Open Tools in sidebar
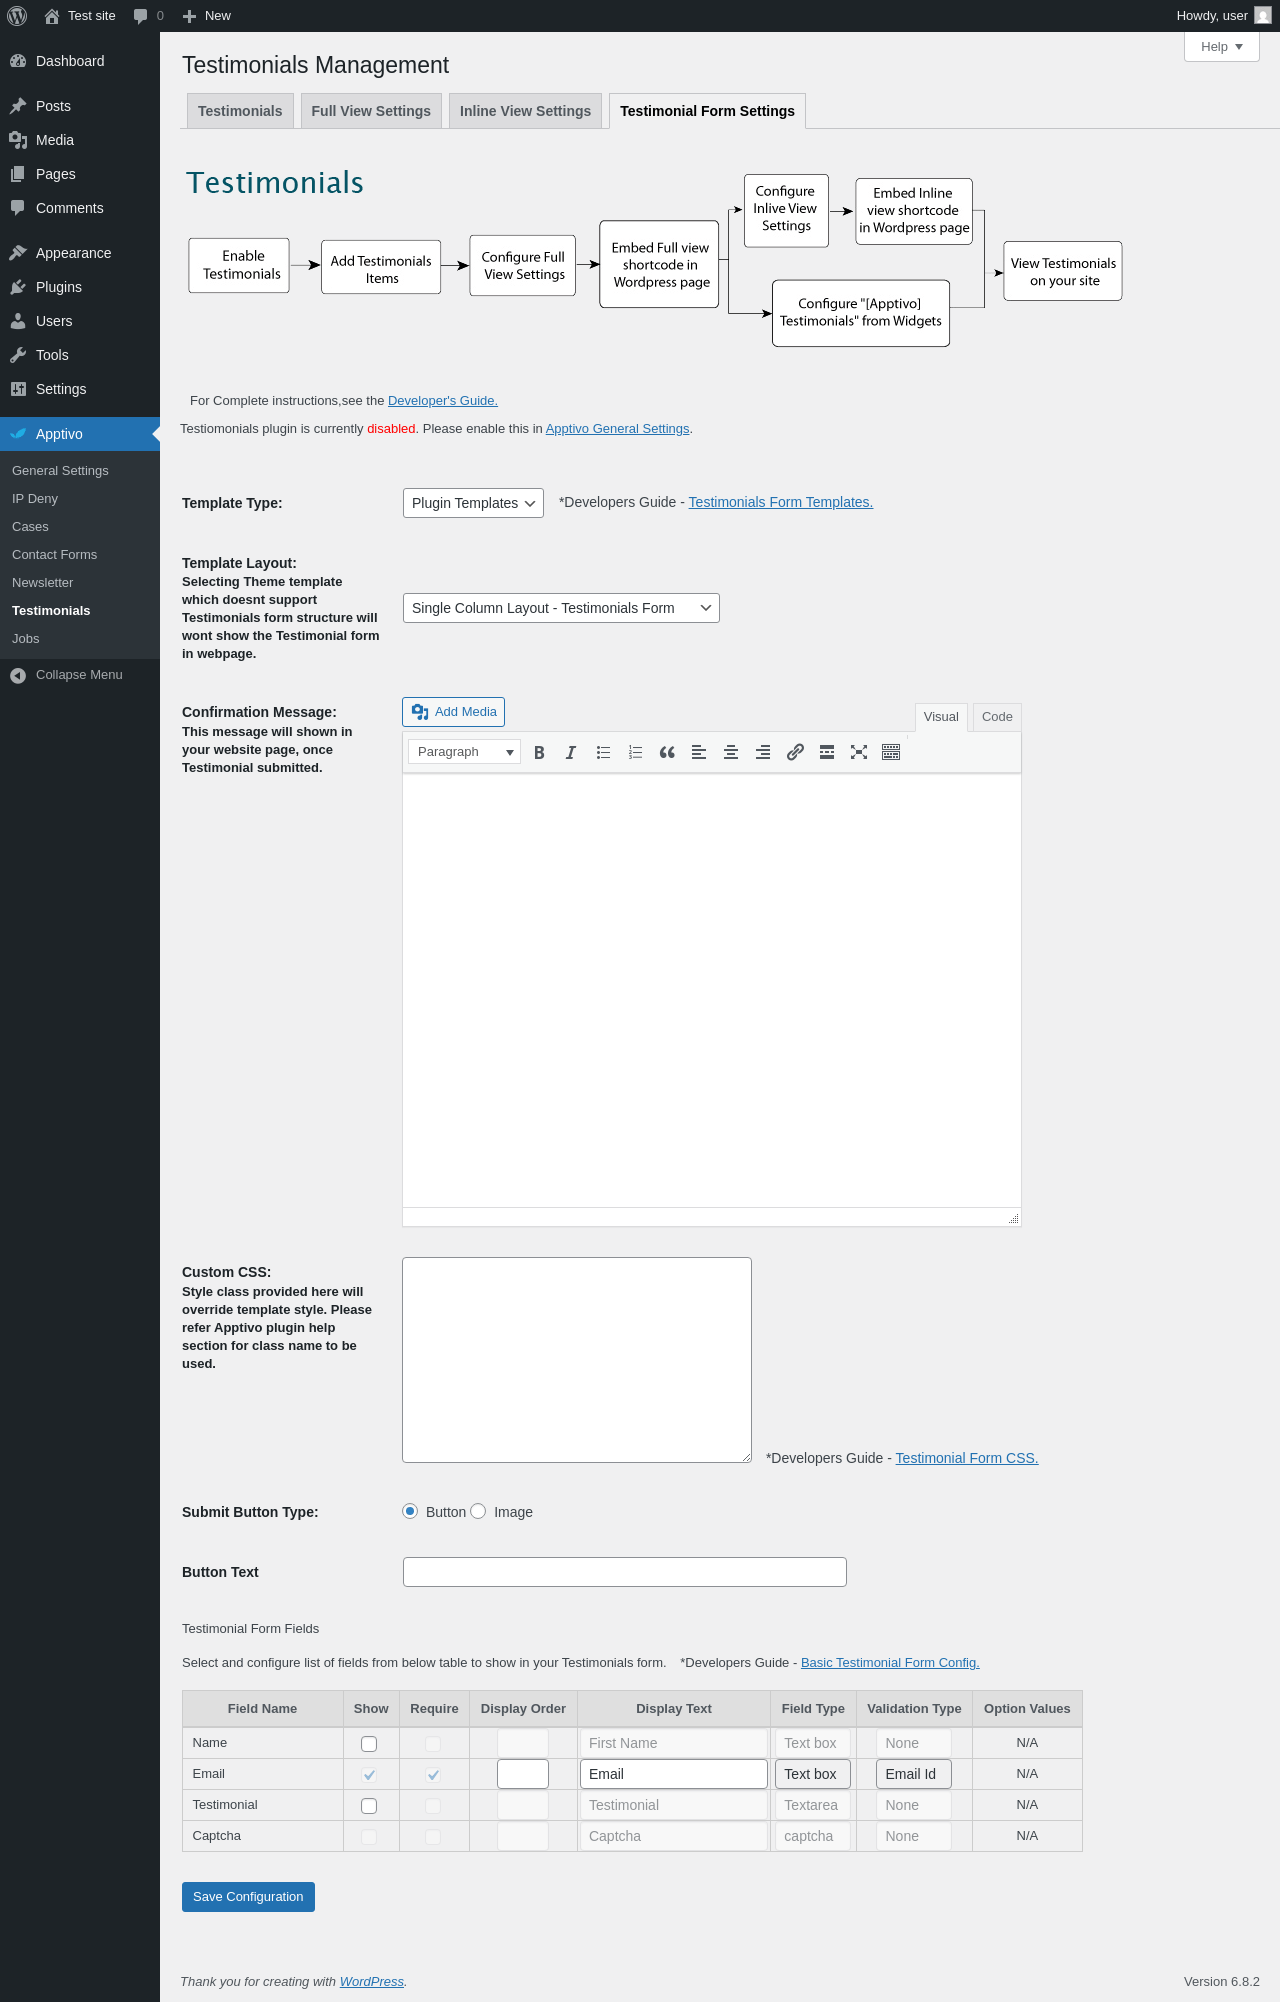Image resolution: width=1280 pixels, height=2002 pixels. coord(80,355)
